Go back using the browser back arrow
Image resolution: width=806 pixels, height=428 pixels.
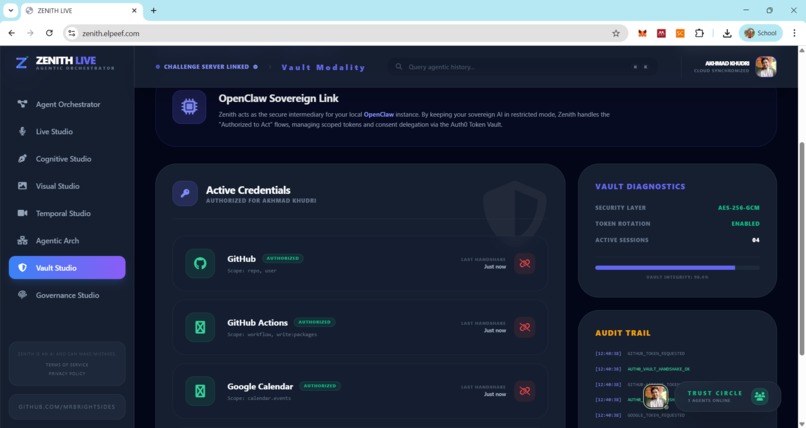[12, 33]
